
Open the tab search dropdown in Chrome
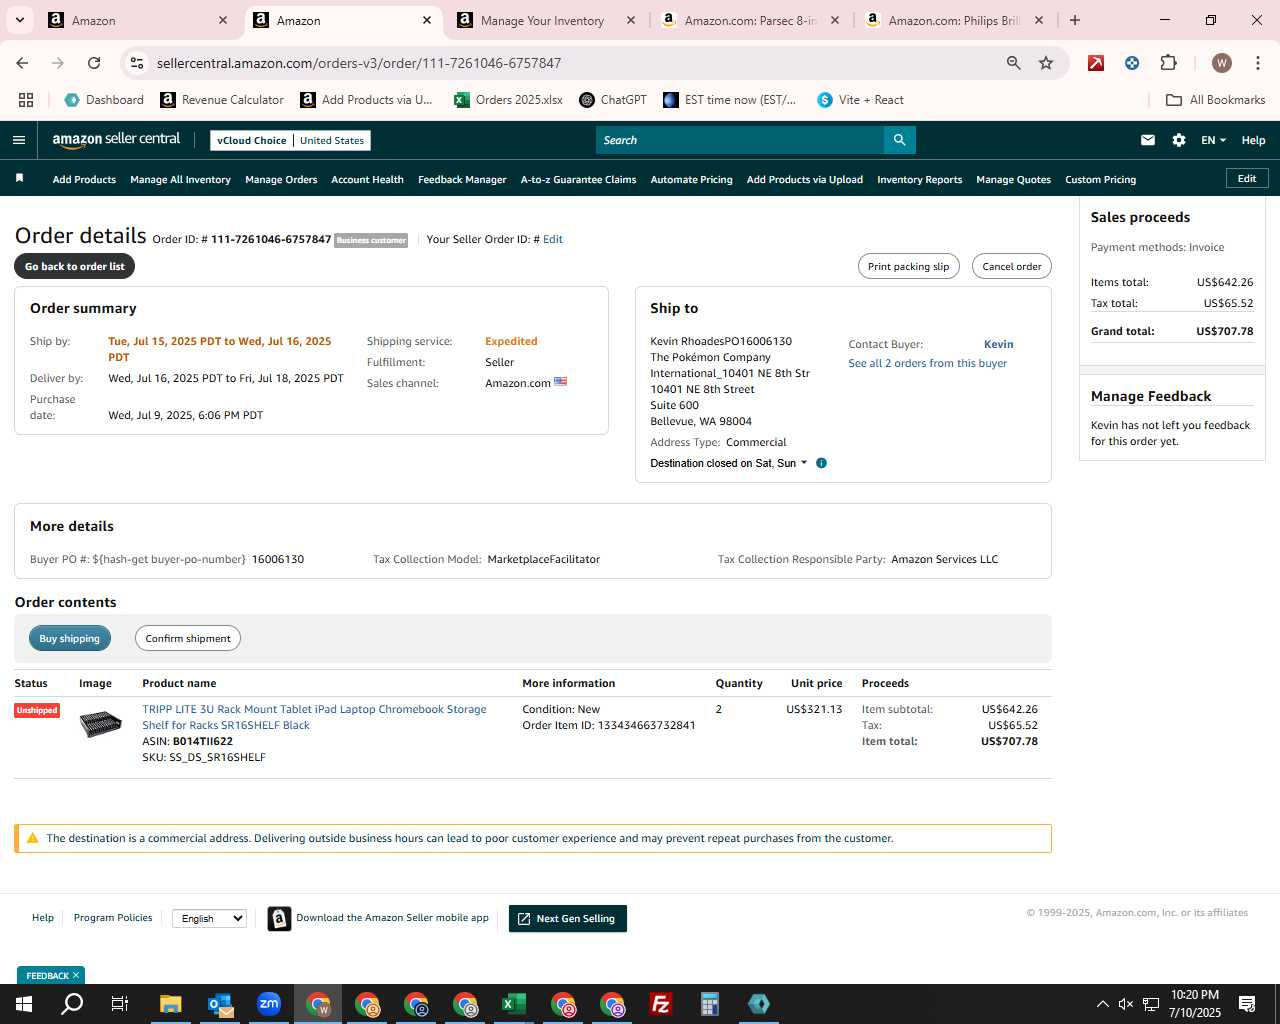click(x=20, y=20)
